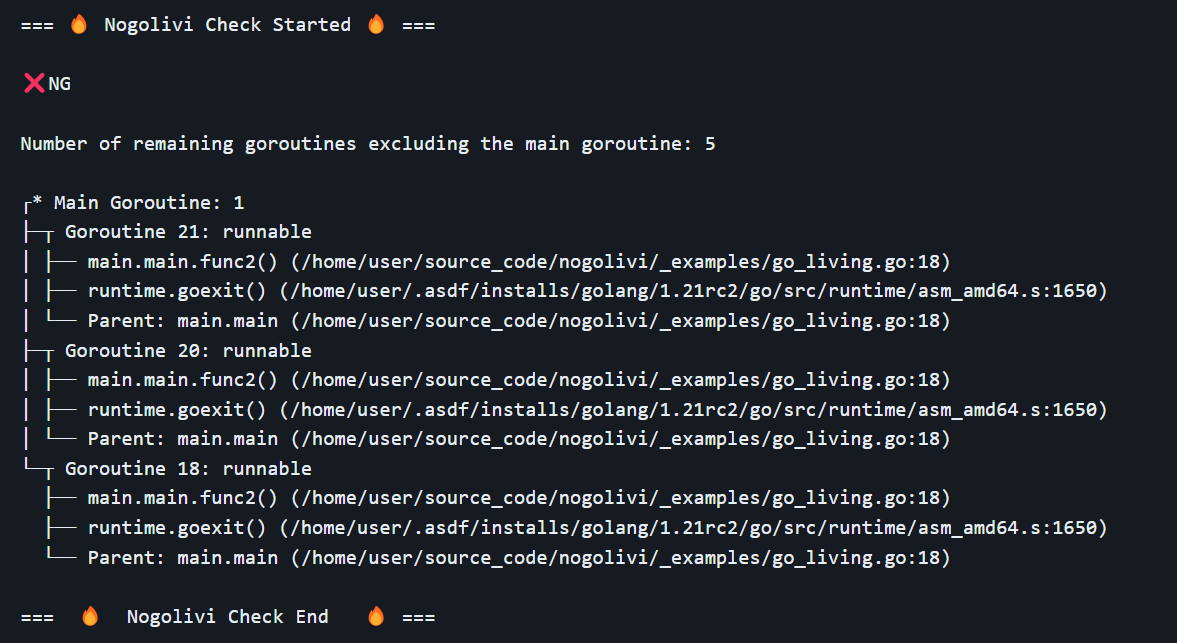Select the remaining goroutines count line
The image size is (1177, 643).
pyautogui.click(x=367, y=144)
